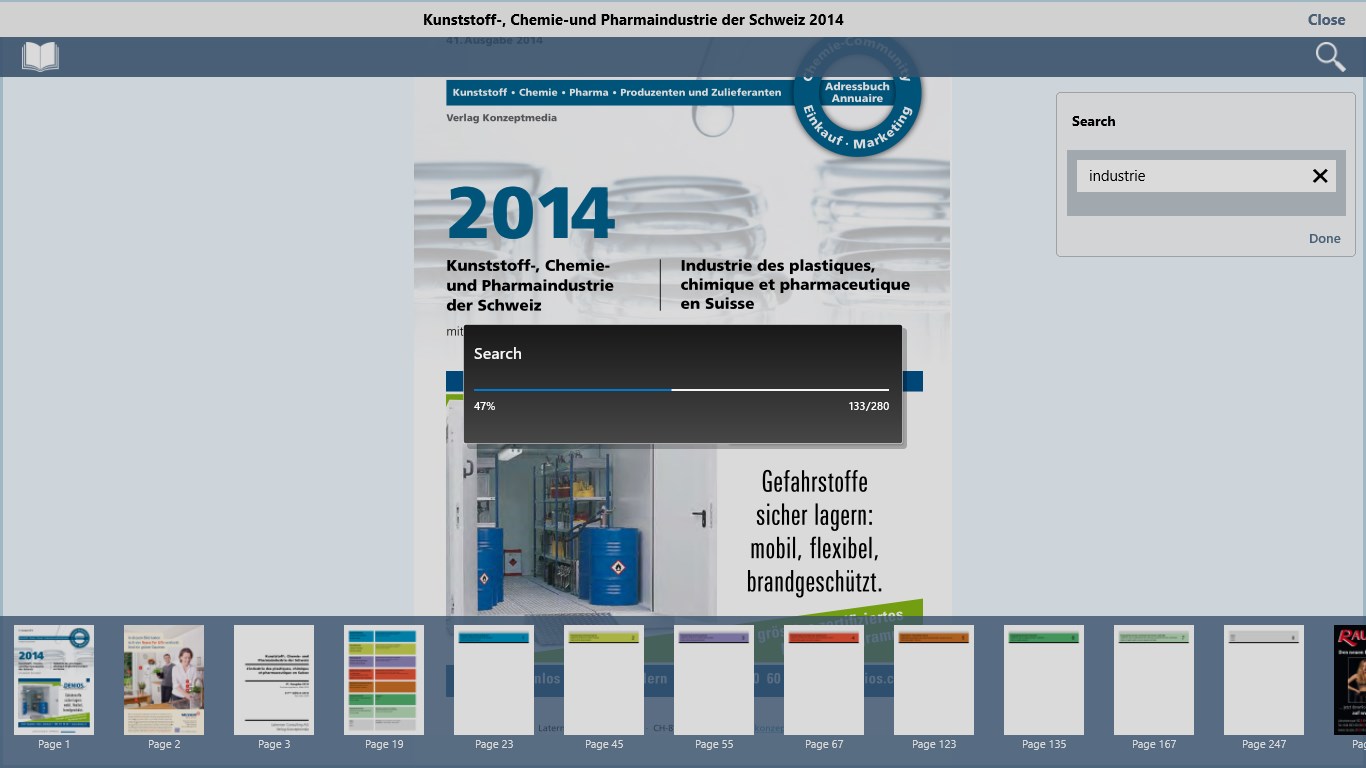The image size is (1366, 768).
Task: Open Page 19 thumbnail
Action: pyautogui.click(x=384, y=680)
